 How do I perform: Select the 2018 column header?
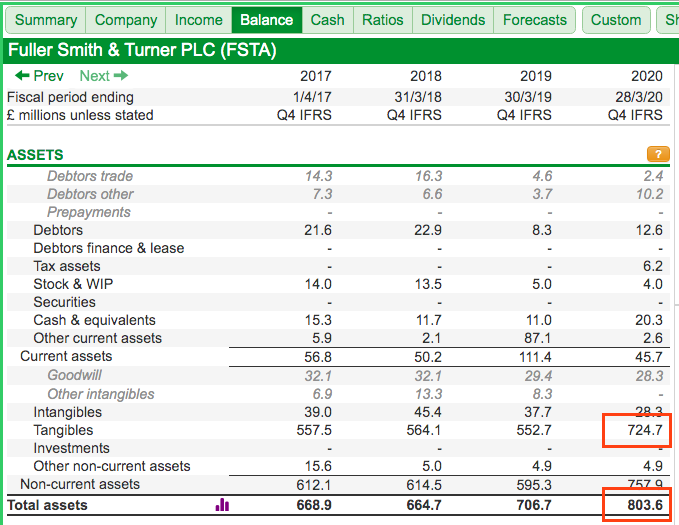pyautogui.click(x=426, y=76)
